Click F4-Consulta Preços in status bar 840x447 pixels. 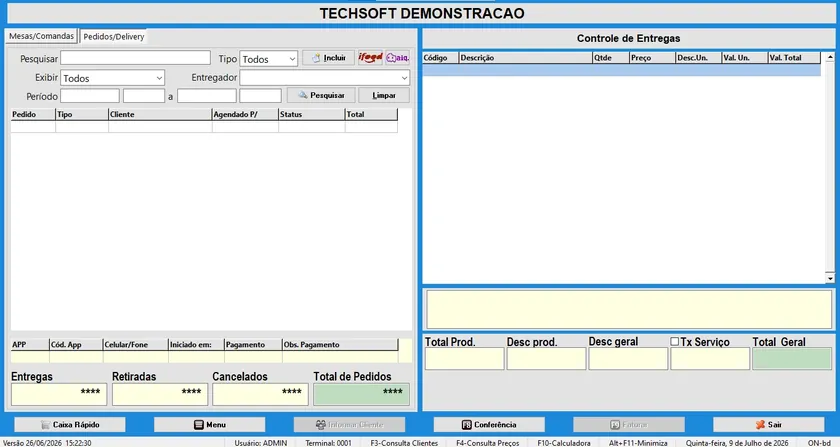(x=488, y=443)
